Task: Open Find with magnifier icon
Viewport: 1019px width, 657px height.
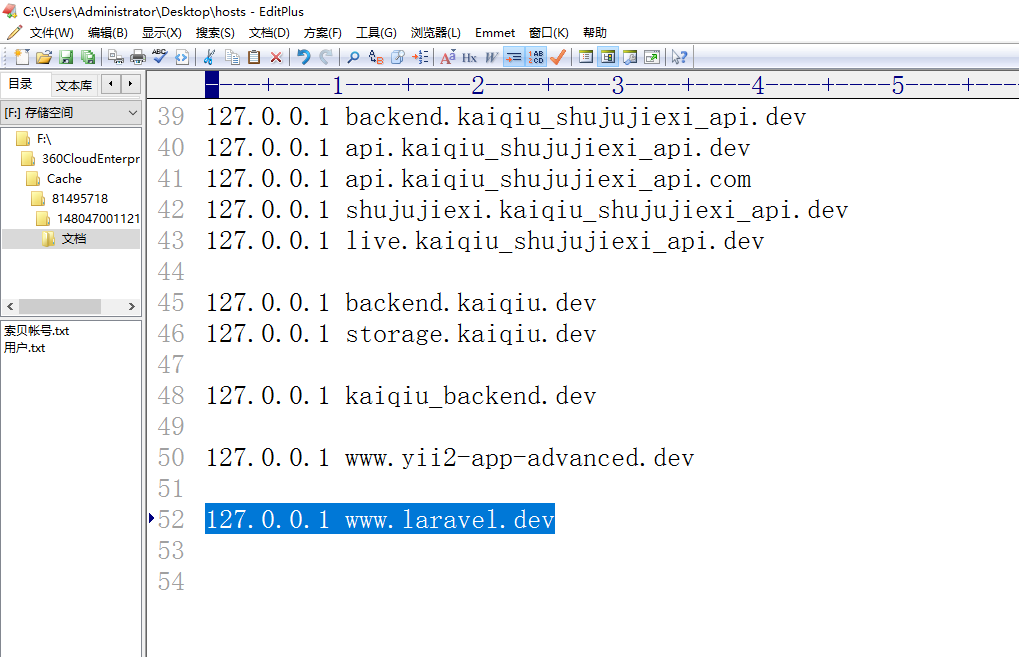Action: click(353, 57)
